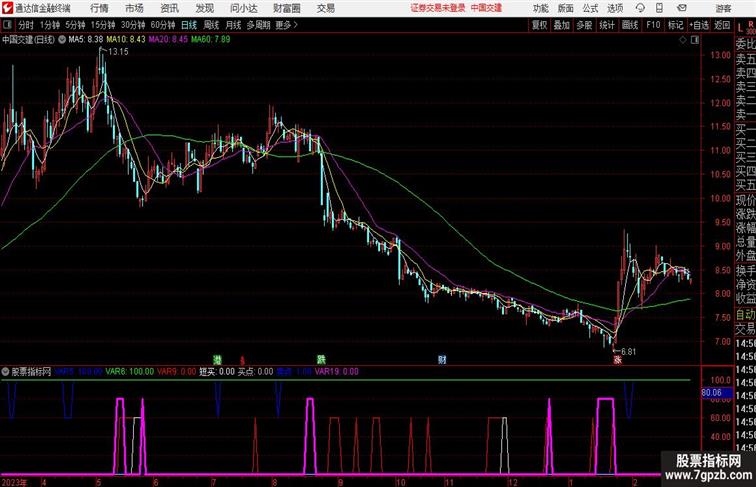This screenshot has width=756, height=487.
Task: Open the 选项 menu
Action: click(615, 8)
